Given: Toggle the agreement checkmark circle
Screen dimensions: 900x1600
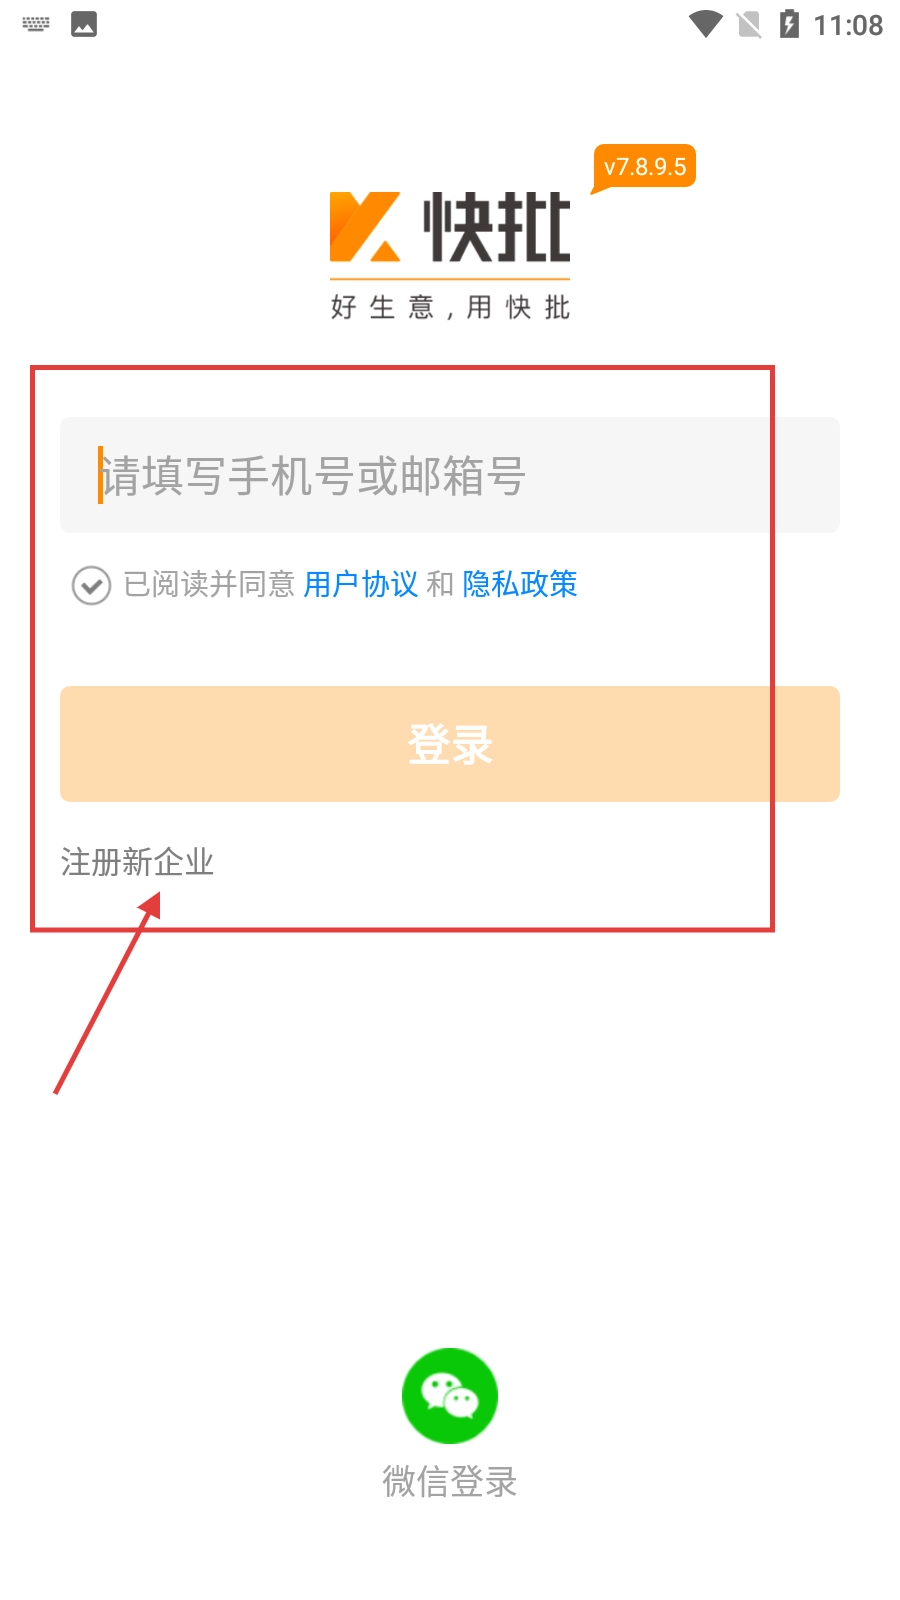Looking at the screenshot, I should coord(91,585).
